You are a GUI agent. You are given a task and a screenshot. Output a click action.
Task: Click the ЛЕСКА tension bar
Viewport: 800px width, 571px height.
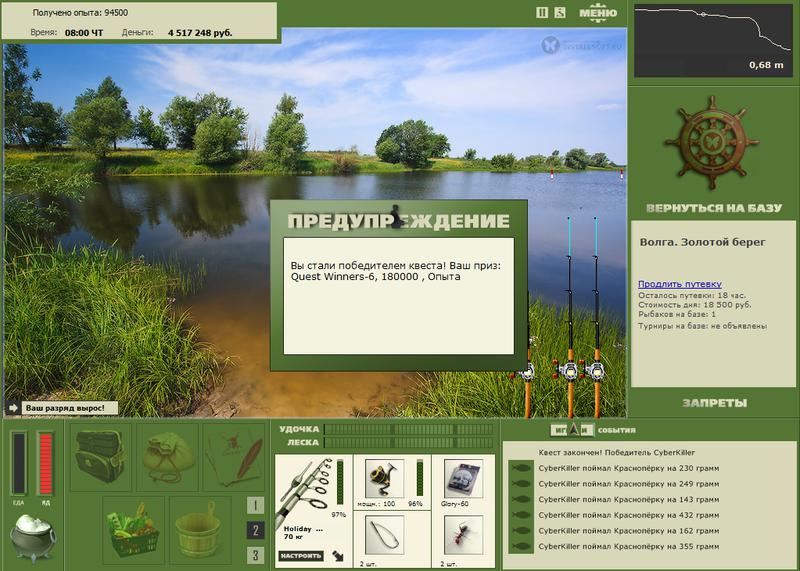point(409,442)
